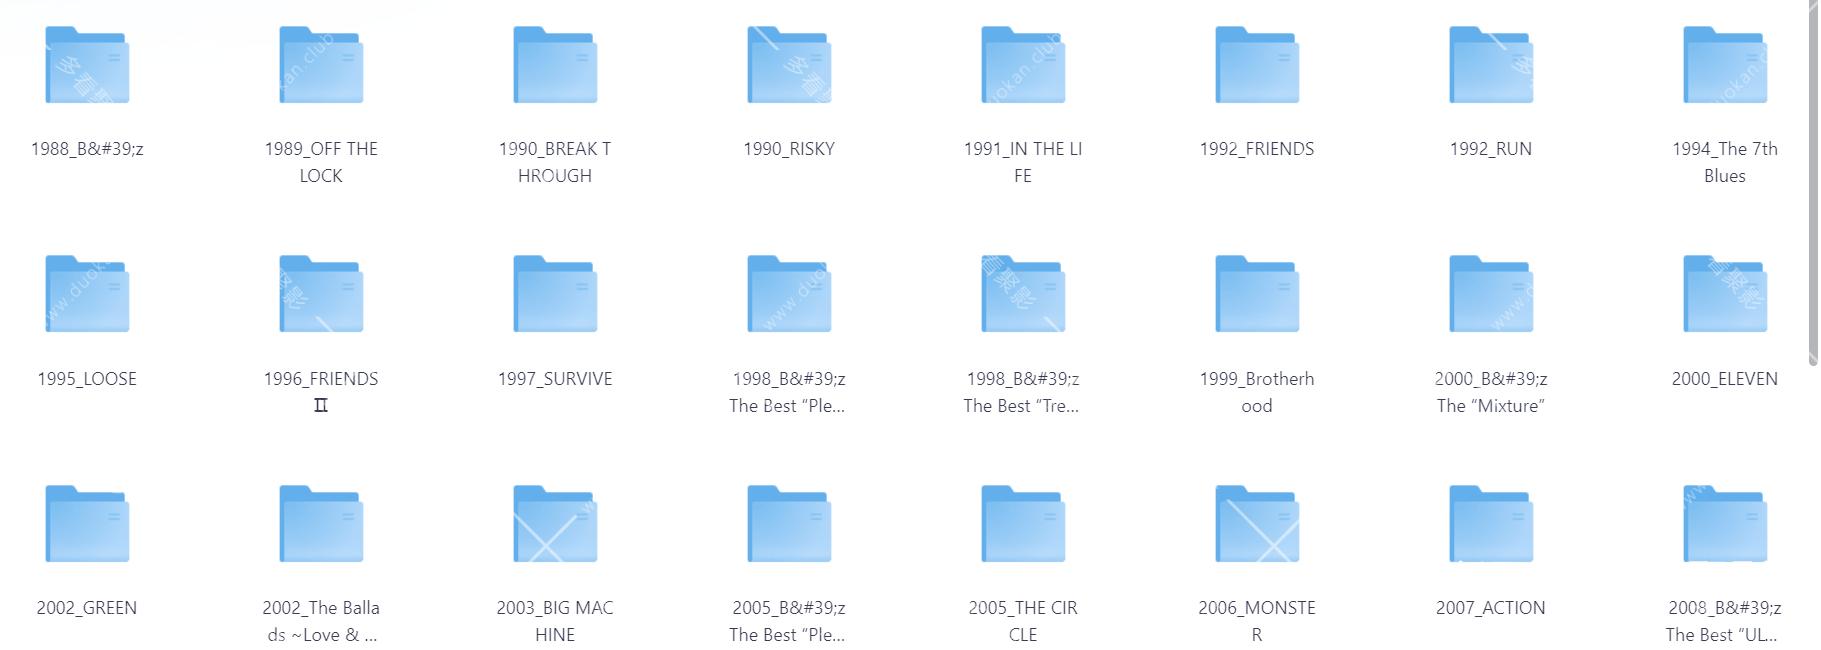Open the 1992_FRIENDS folder icon

(x=1257, y=66)
